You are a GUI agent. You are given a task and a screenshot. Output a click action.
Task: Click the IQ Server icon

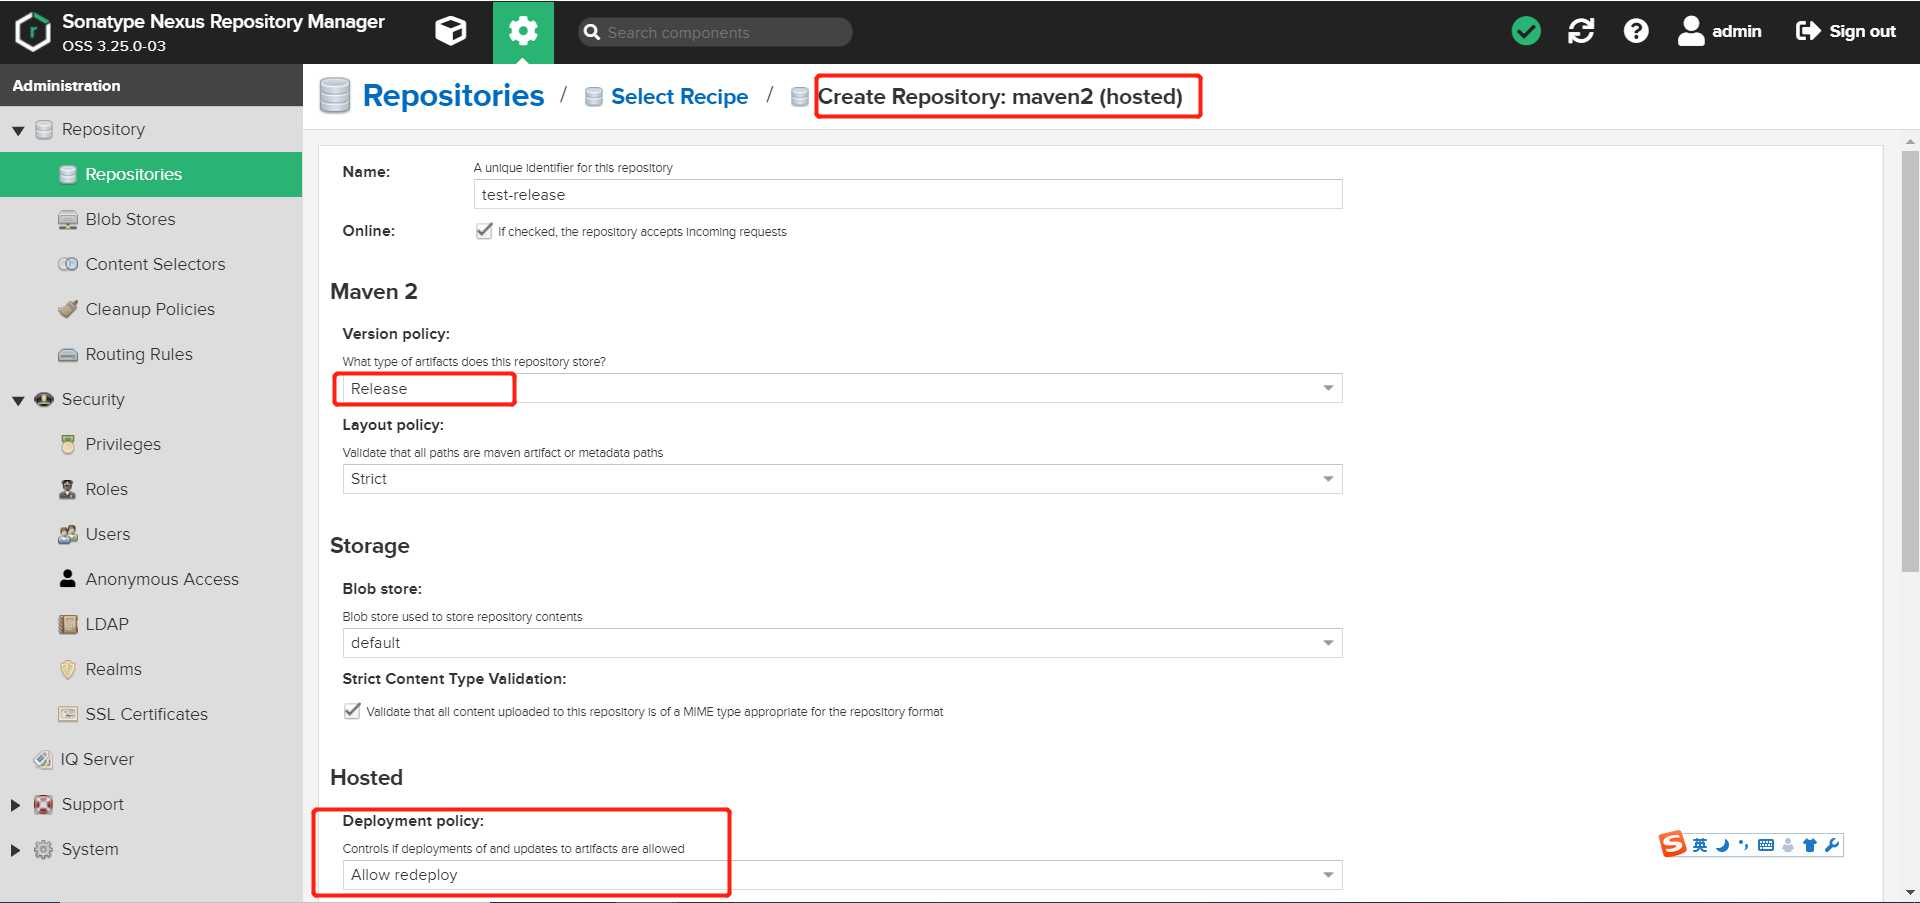(43, 759)
